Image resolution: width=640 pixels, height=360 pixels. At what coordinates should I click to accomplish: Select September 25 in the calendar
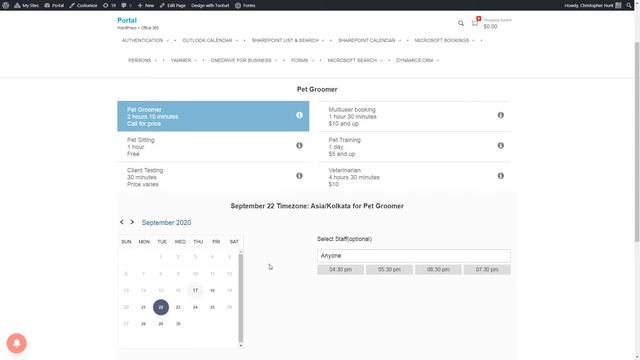coord(212,307)
